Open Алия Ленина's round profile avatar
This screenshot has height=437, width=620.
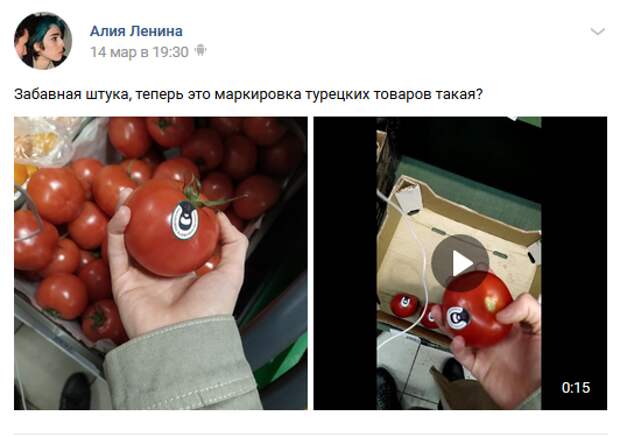43,41
